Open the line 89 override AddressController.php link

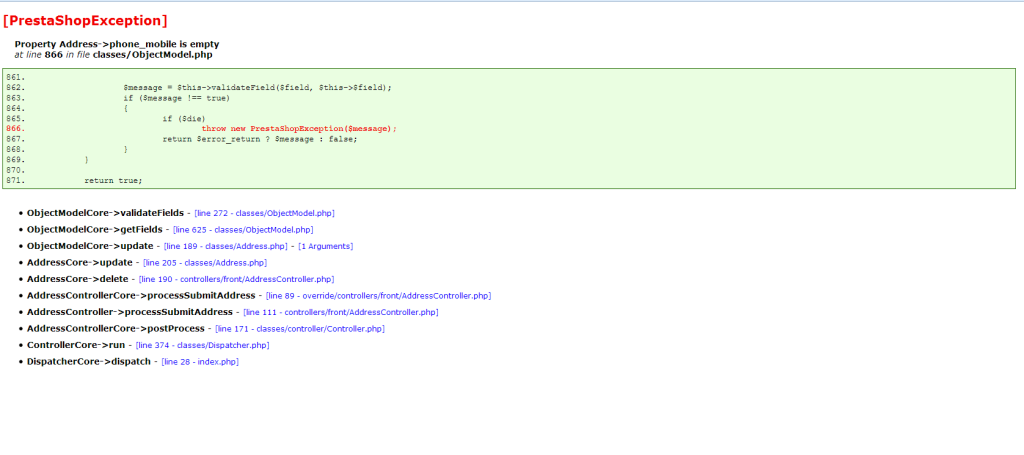point(378,296)
